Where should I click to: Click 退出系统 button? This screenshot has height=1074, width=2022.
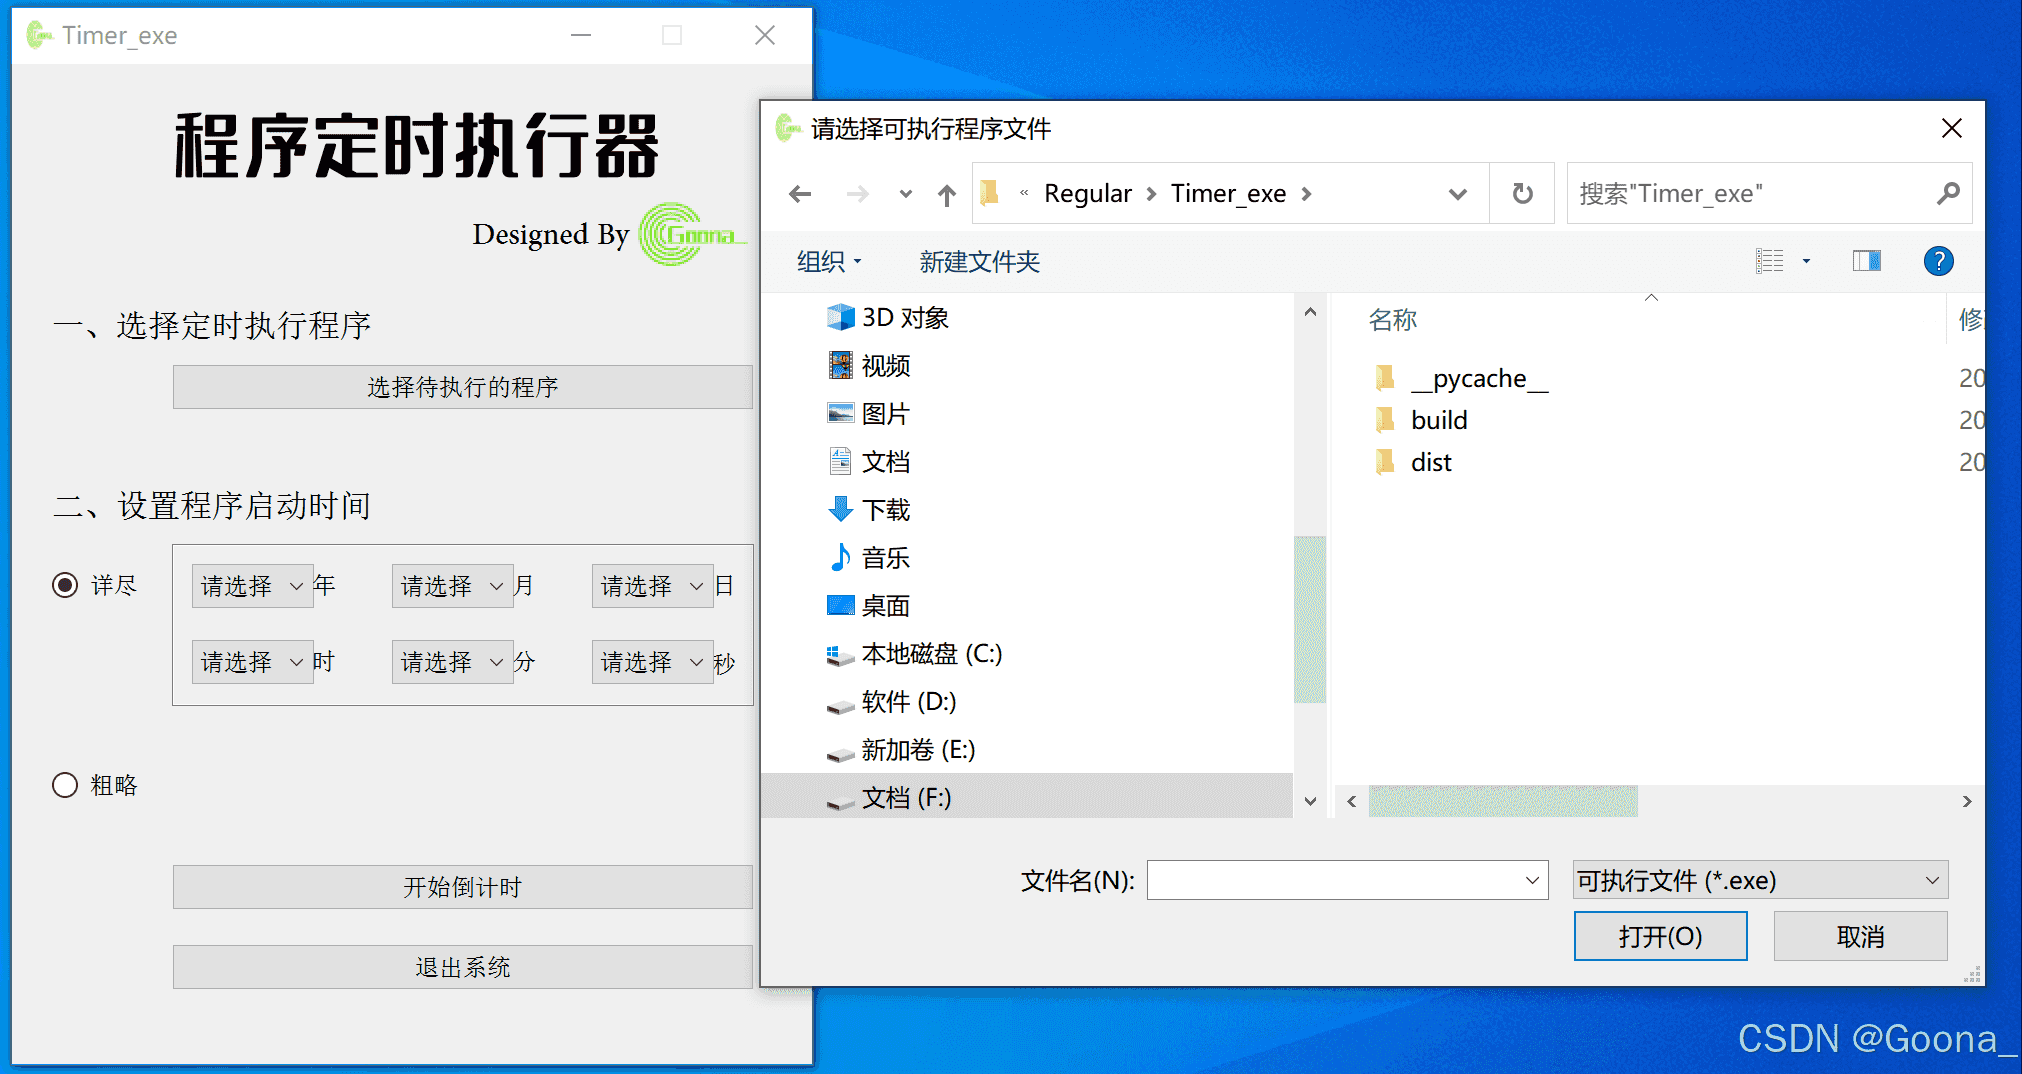(x=462, y=967)
